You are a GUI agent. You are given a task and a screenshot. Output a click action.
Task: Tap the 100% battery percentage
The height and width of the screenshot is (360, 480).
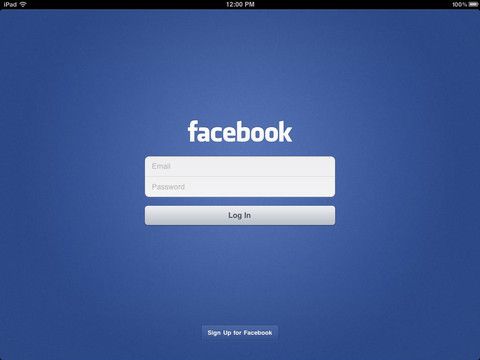(x=459, y=4)
